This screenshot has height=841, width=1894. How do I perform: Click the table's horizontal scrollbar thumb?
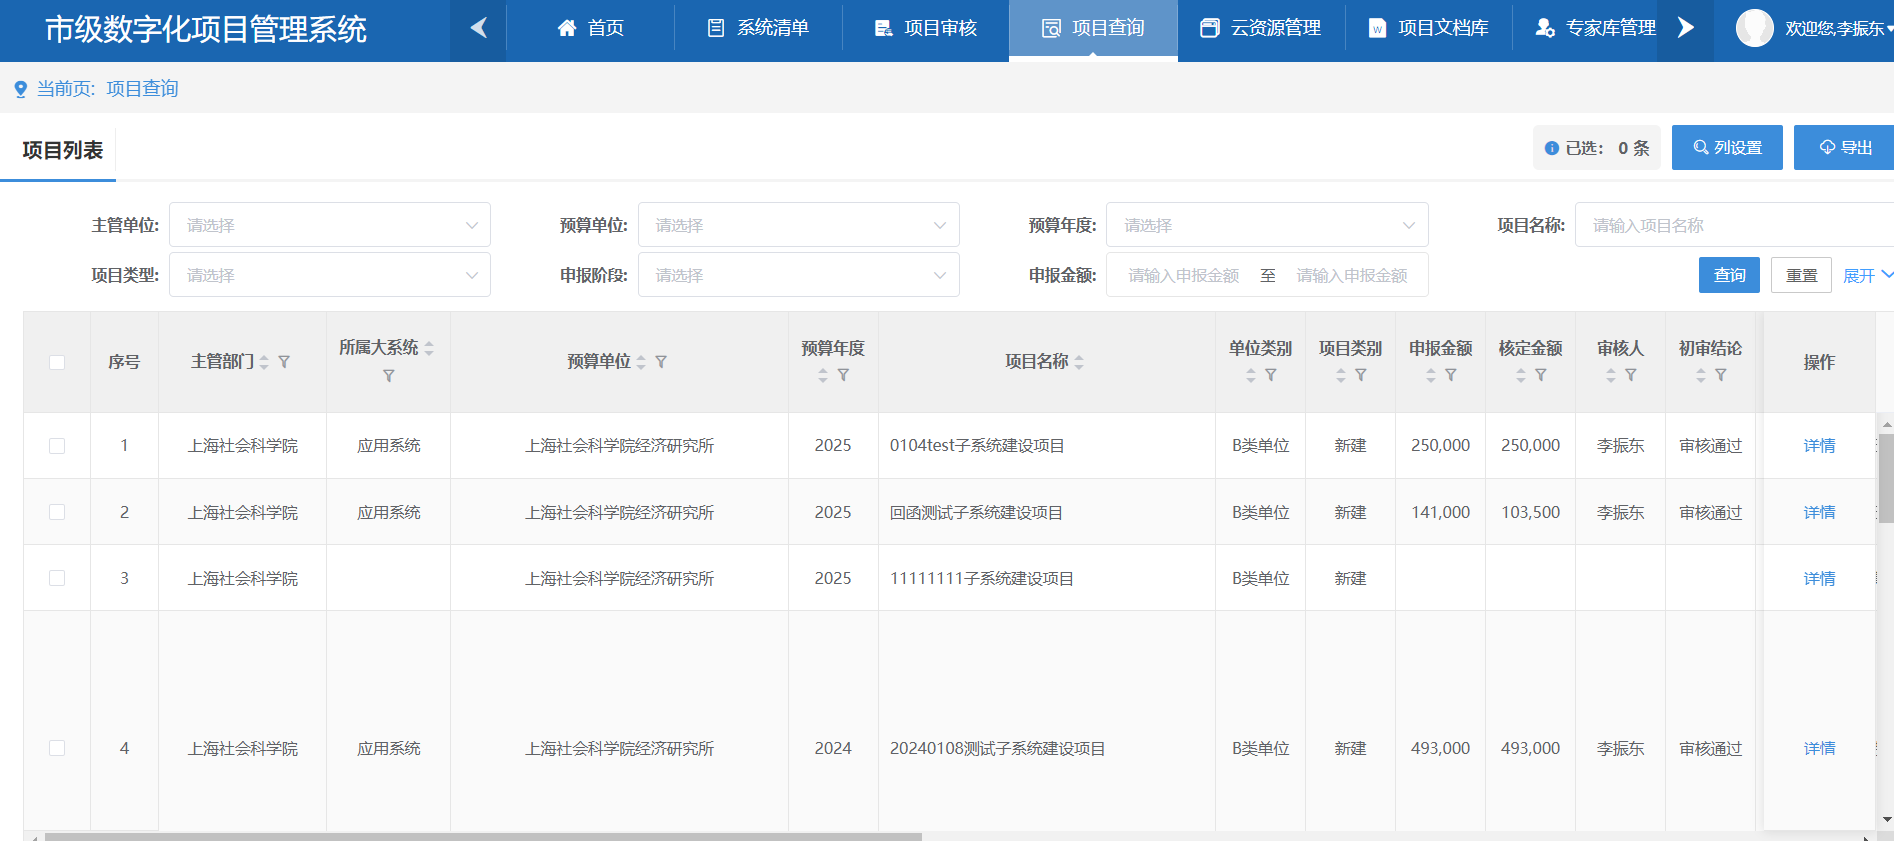pos(483,836)
